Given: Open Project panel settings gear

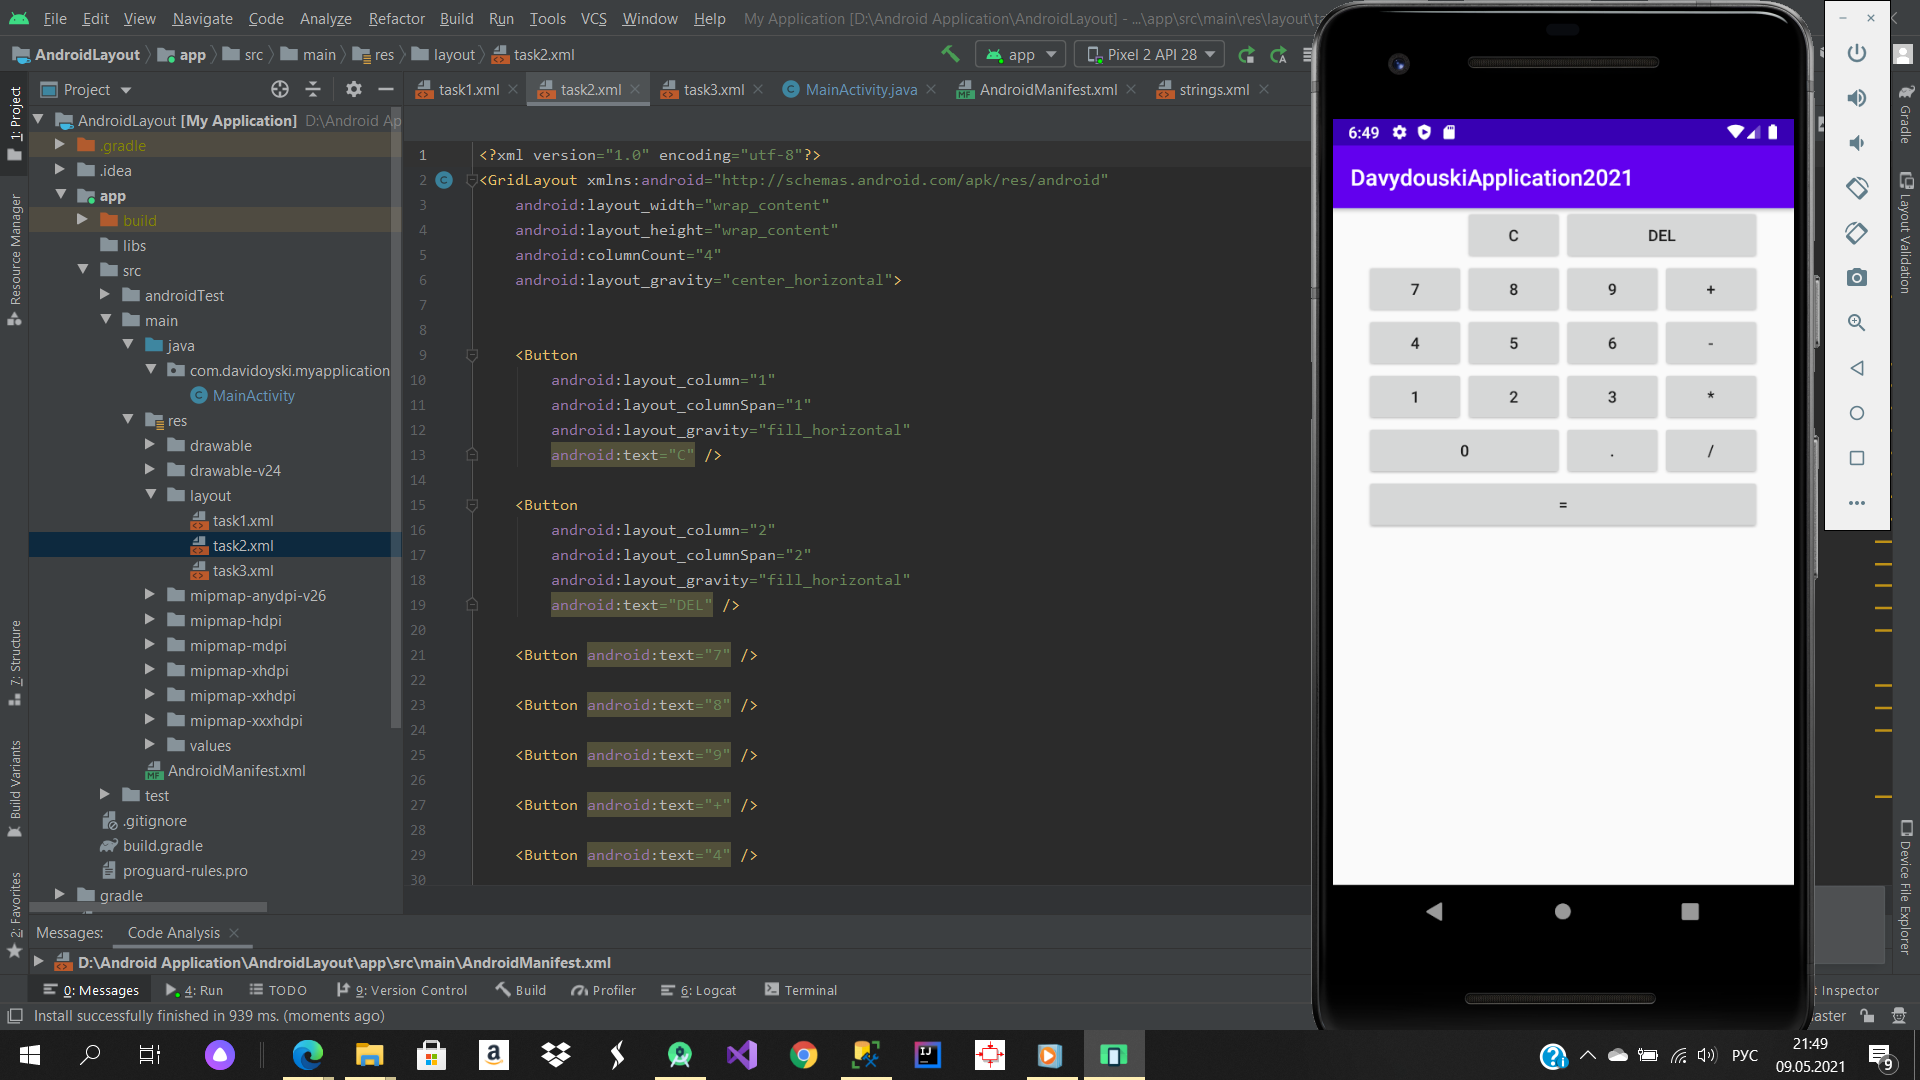Looking at the screenshot, I should click(354, 89).
